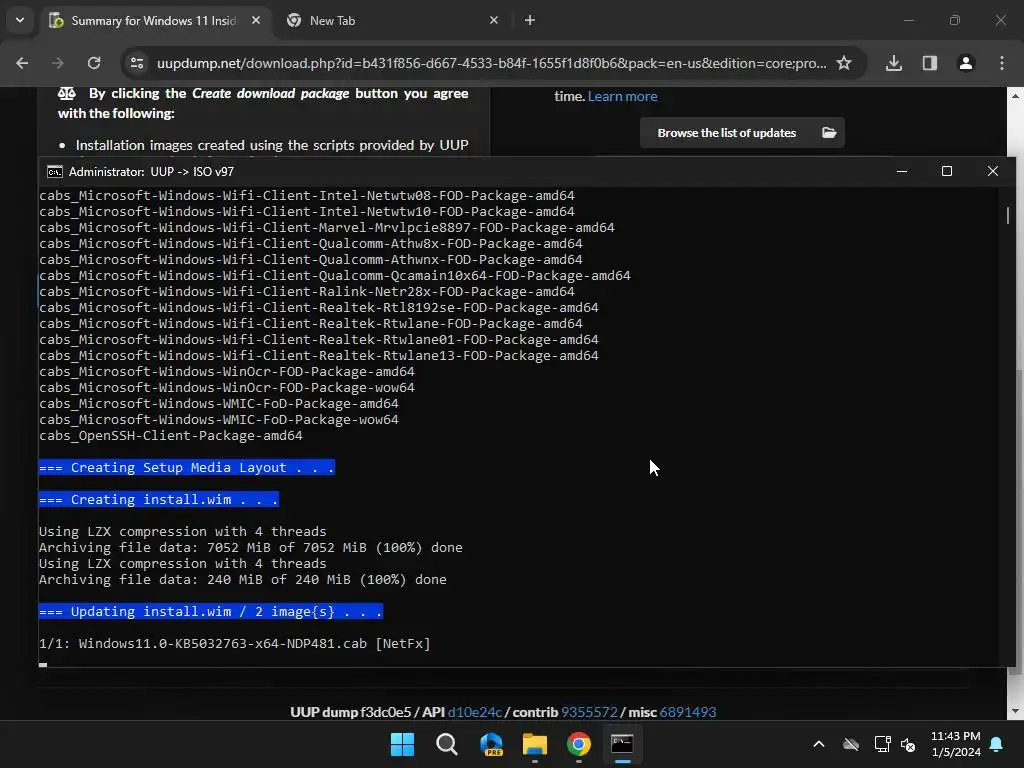Click the 'Creating install.wim' line

coord(159,500)
